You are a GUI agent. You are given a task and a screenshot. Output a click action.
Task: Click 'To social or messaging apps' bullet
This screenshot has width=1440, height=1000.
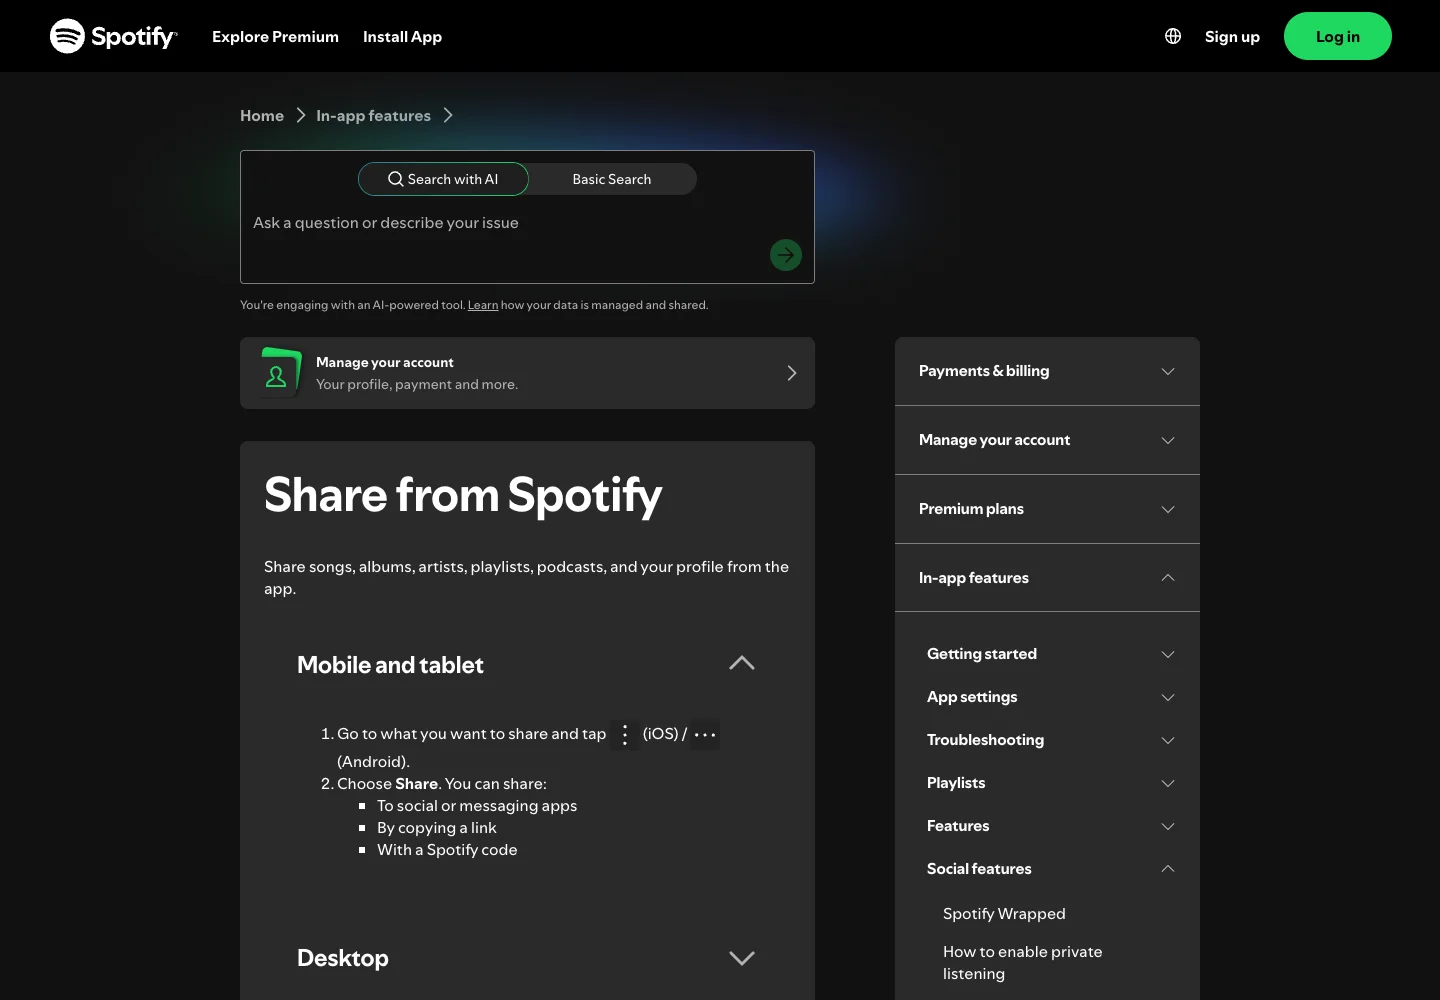pyautogui.click(x=477, y=806)
